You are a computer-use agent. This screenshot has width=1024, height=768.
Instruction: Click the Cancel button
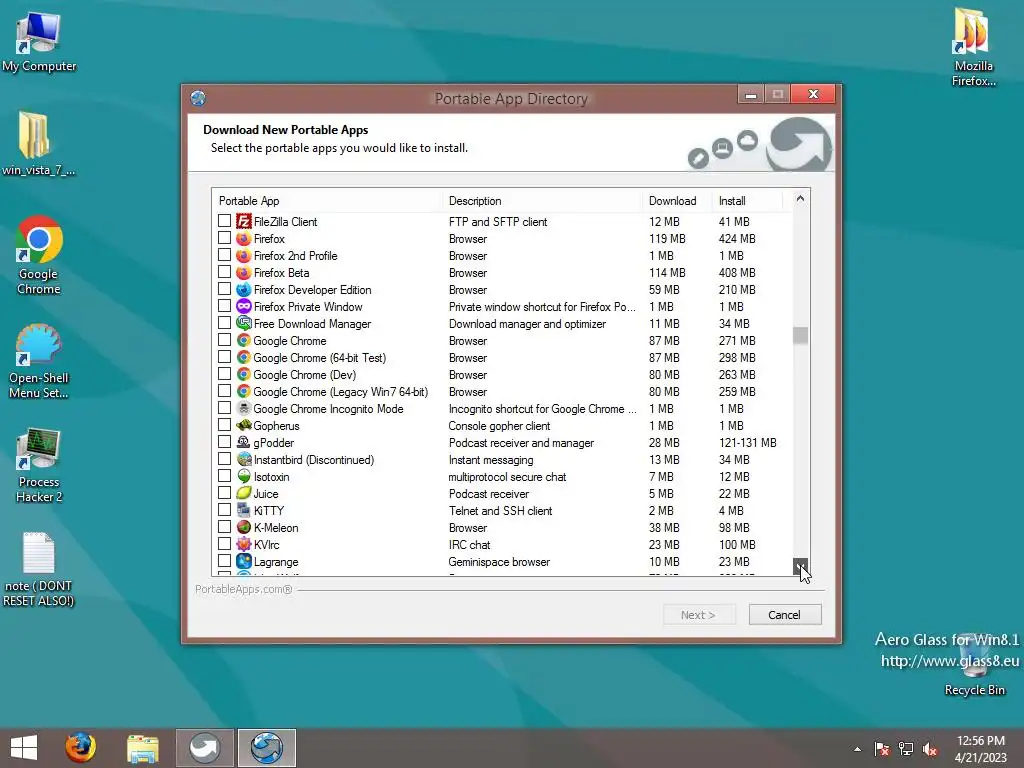point(784,615)
